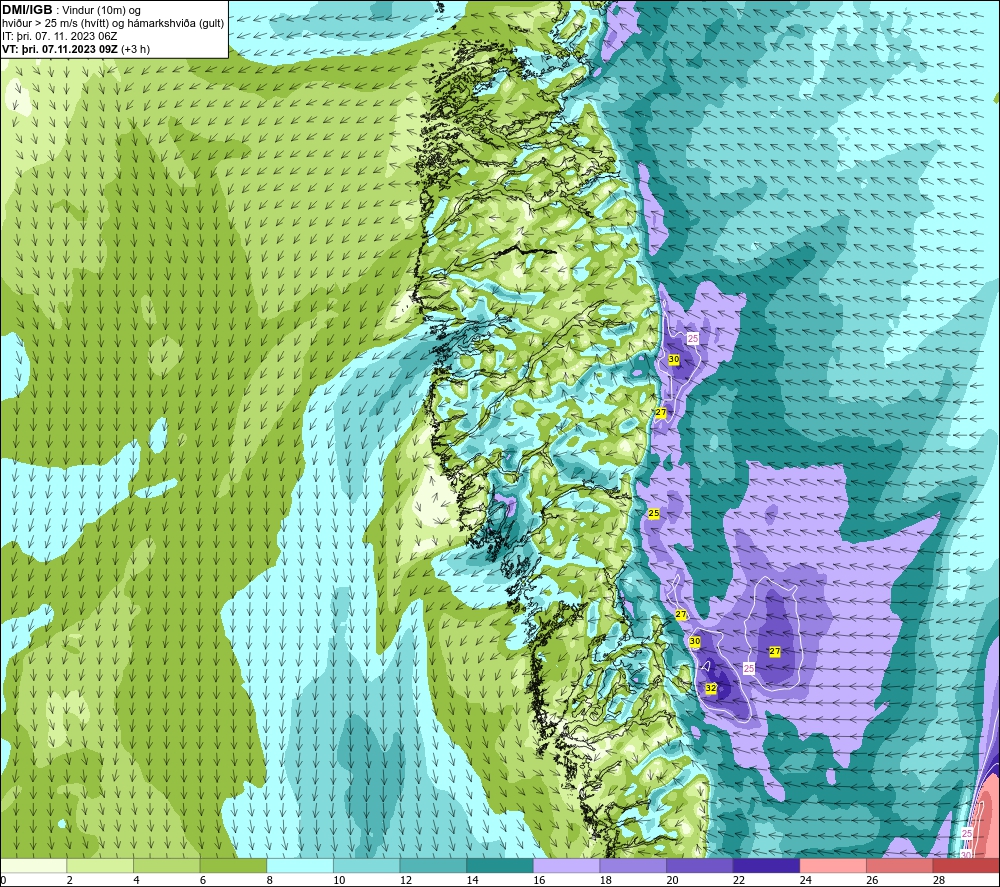The width and height of the screenshot is (1000, 887).
Task: Click the pale 0–2 m/s color swatch
Action: pyautogui.click(x=33, y=866)
